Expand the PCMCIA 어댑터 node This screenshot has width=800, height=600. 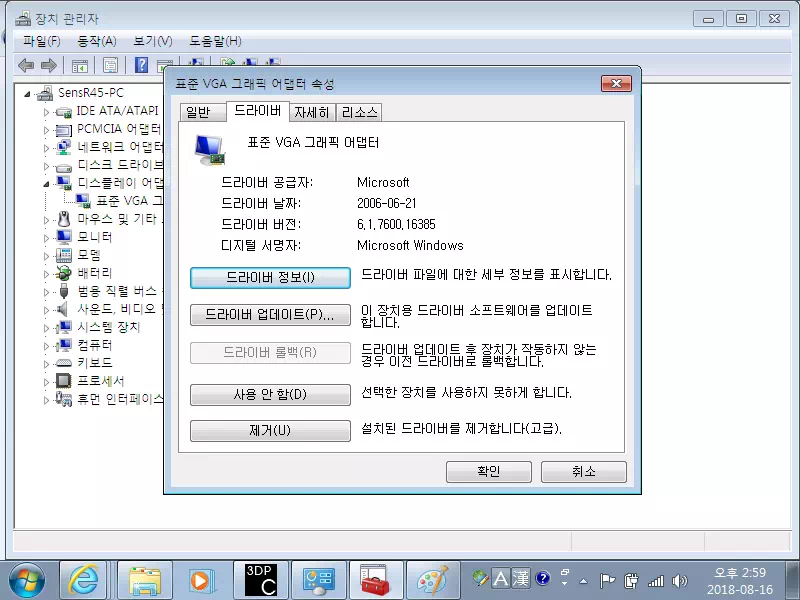46,131
